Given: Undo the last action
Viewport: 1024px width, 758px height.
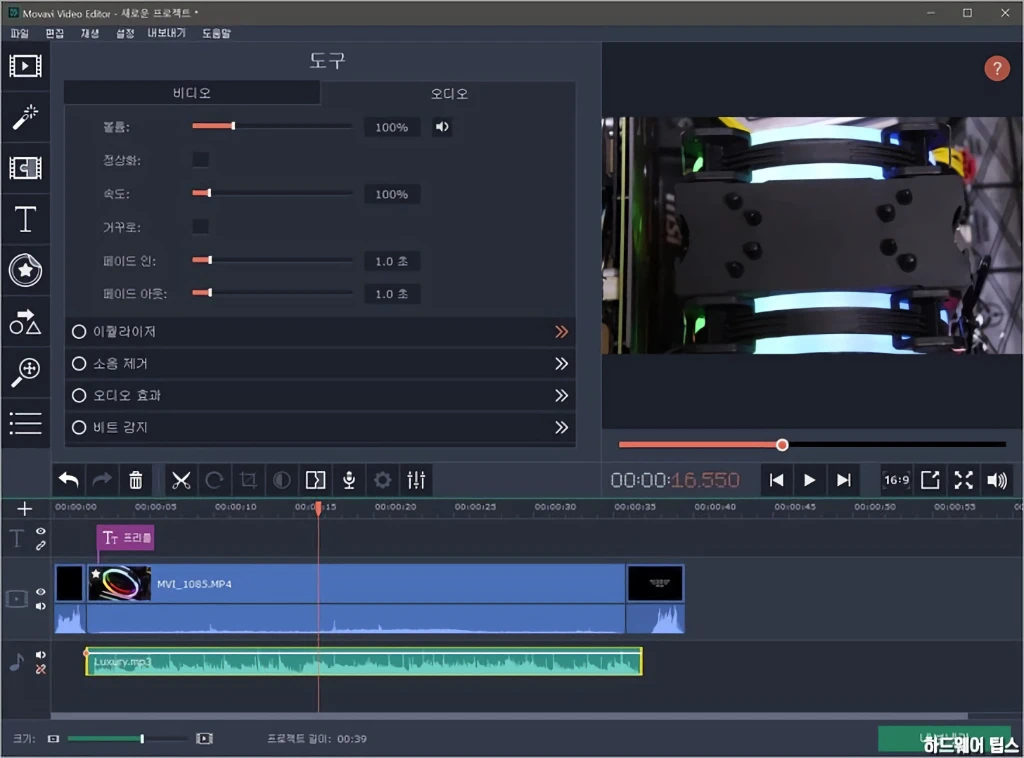Looking at the screenshot, I should 69,481.
